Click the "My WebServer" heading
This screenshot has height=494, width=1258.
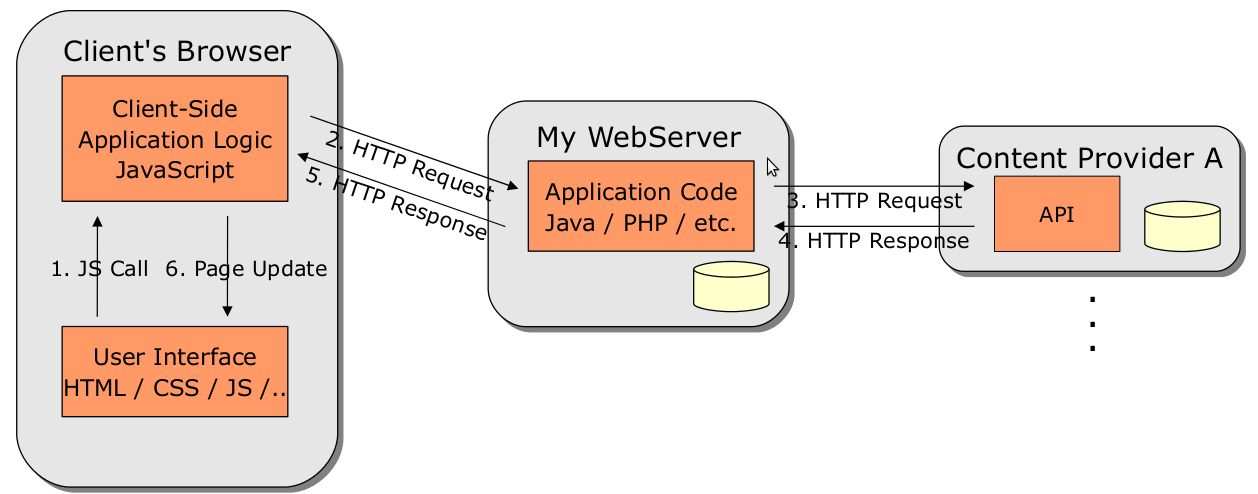pyautogui.click(x=638, y=137)
